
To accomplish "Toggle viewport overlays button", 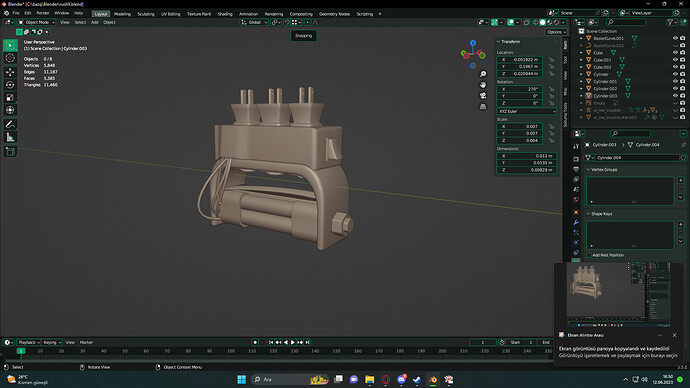I will coord(511,22).
